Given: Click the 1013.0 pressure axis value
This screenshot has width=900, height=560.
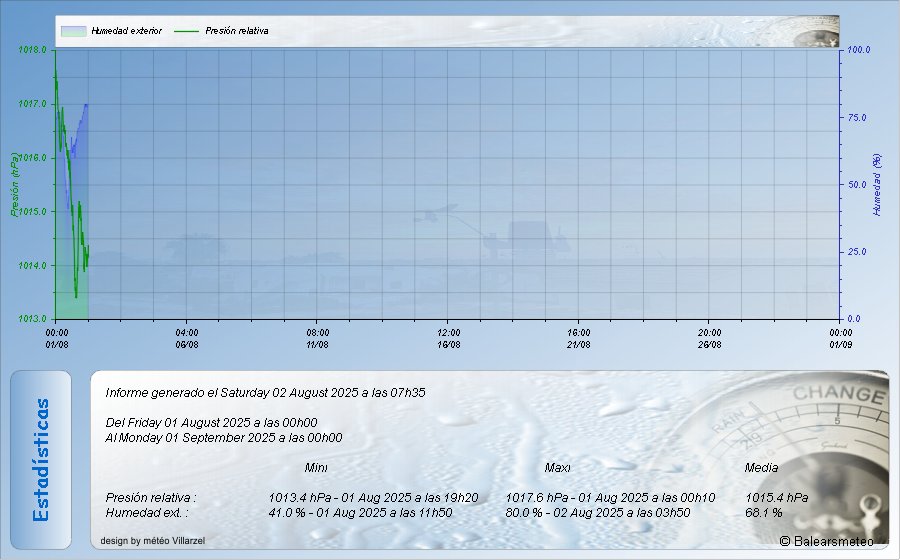Looking at the screenshot, I should click(x=33, y=319).
